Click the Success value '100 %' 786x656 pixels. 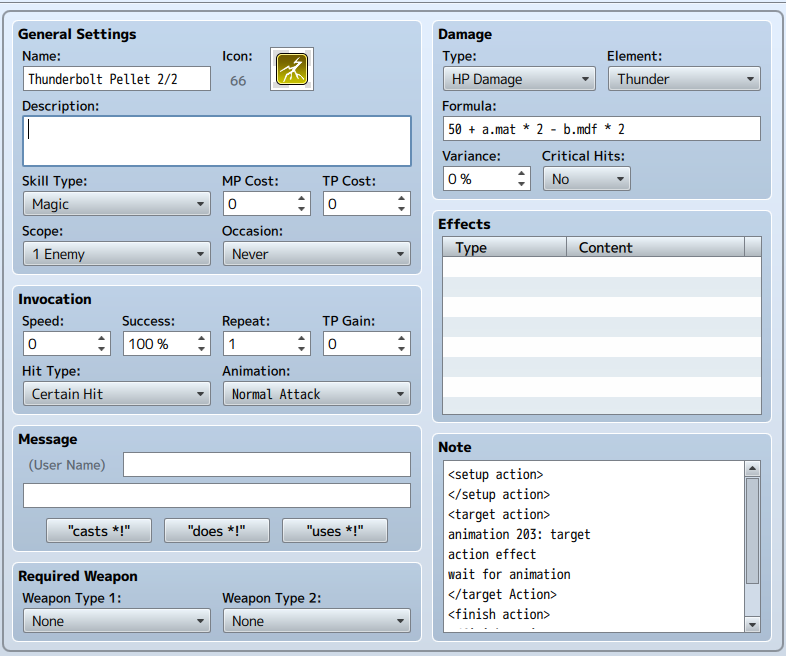pos(148,344)
